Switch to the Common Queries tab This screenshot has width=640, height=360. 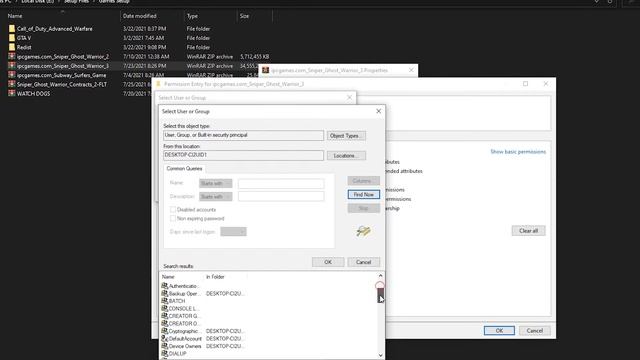pyautogui.click(x=184, y=168)
